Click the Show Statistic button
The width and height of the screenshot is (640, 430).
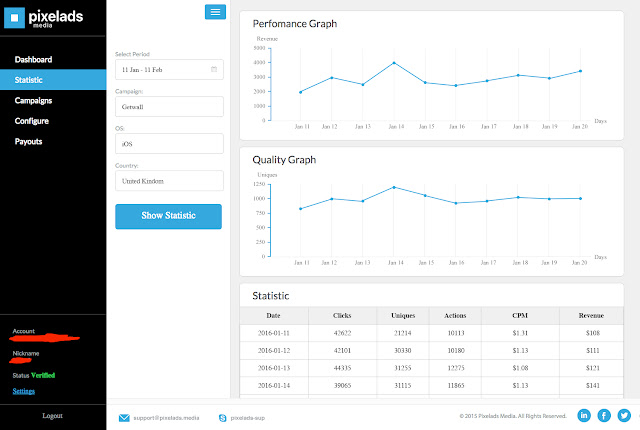coord(168,216)
